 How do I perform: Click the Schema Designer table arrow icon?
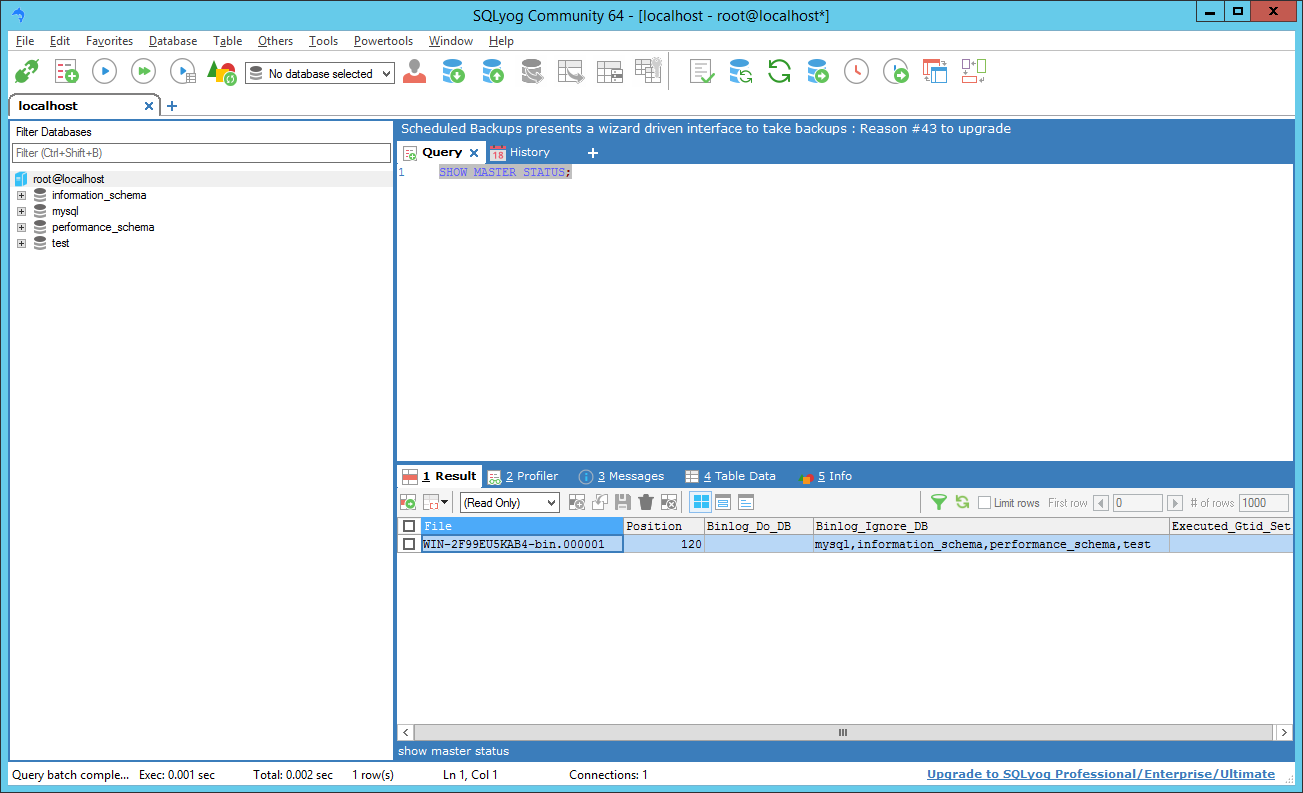[571, 72]
